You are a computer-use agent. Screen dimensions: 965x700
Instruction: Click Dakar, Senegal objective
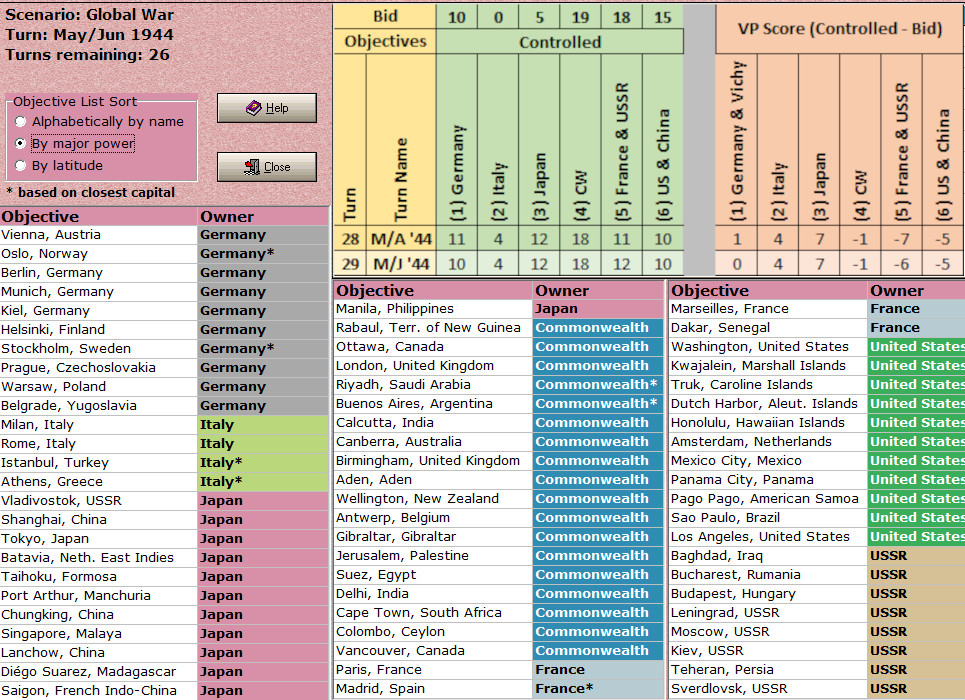767,328
